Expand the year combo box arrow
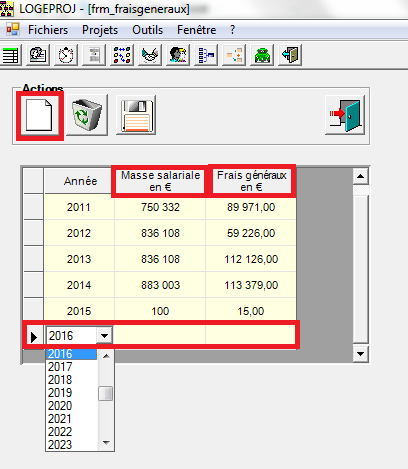408x469 pixels. (x=104, y=335)
